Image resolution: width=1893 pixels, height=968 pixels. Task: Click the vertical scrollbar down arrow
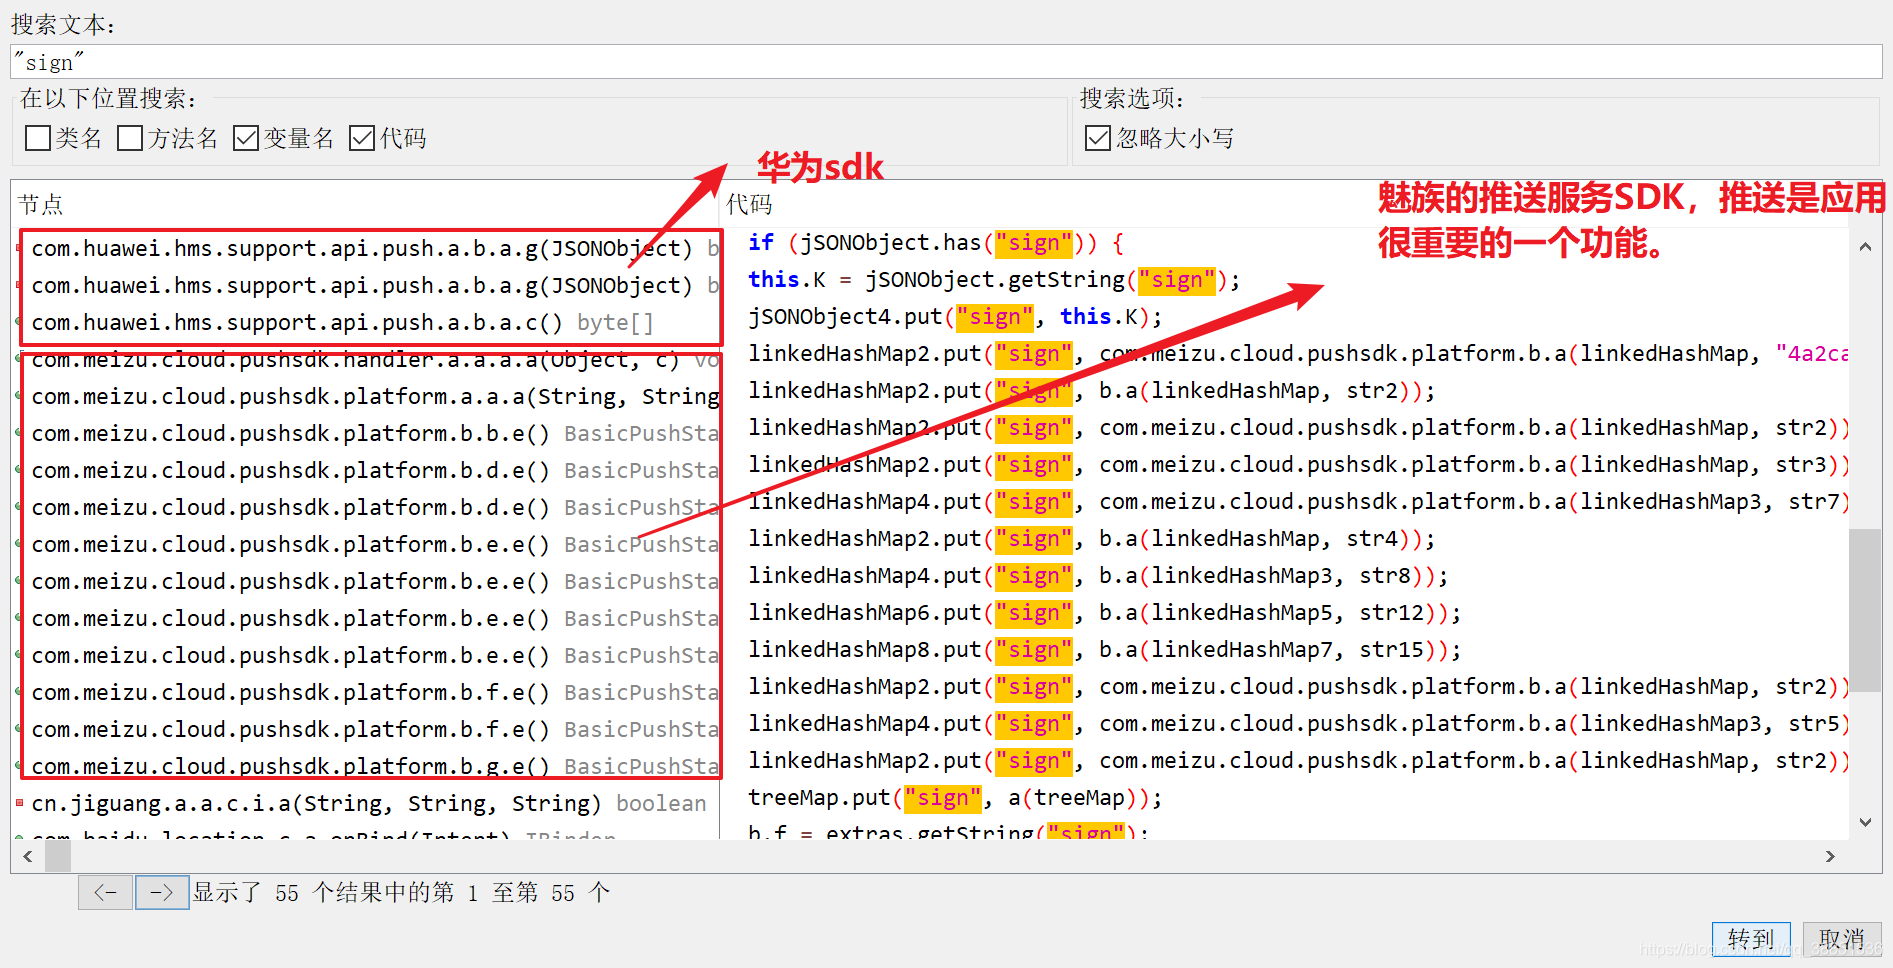click(1865, 822)
